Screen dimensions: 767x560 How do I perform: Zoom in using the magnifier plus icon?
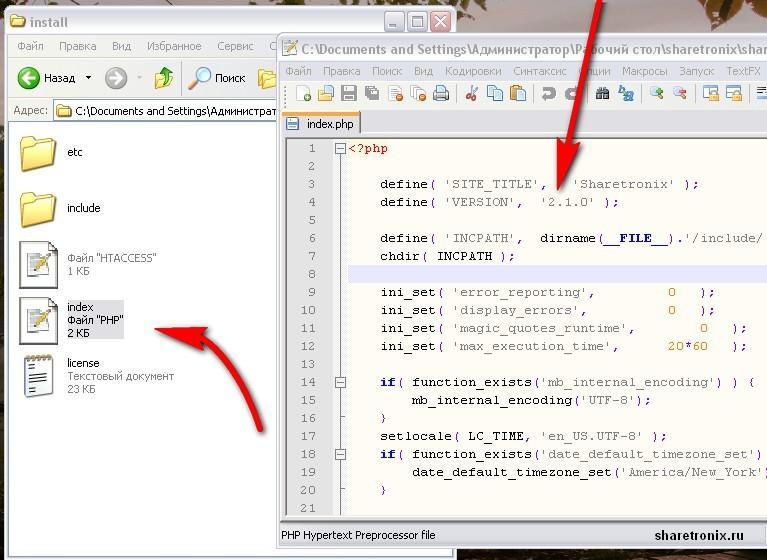click(656, 93)
